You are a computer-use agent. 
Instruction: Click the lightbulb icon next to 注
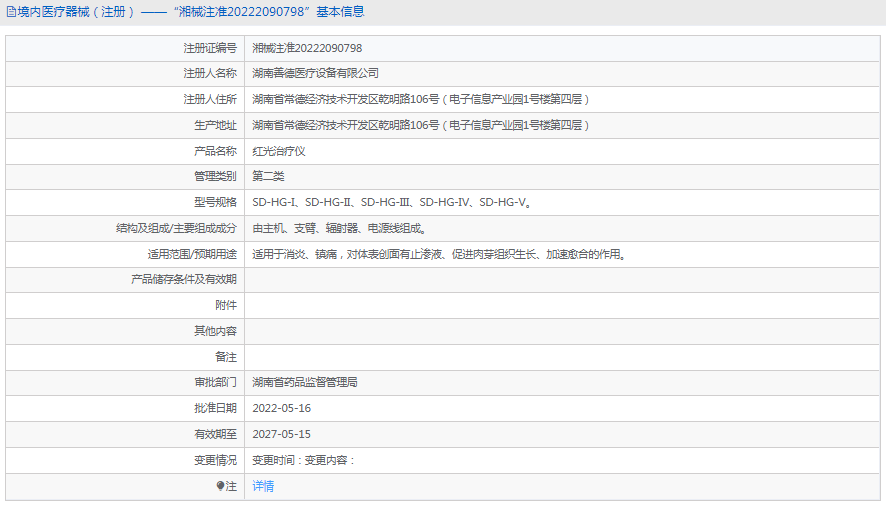click(220, 486)
